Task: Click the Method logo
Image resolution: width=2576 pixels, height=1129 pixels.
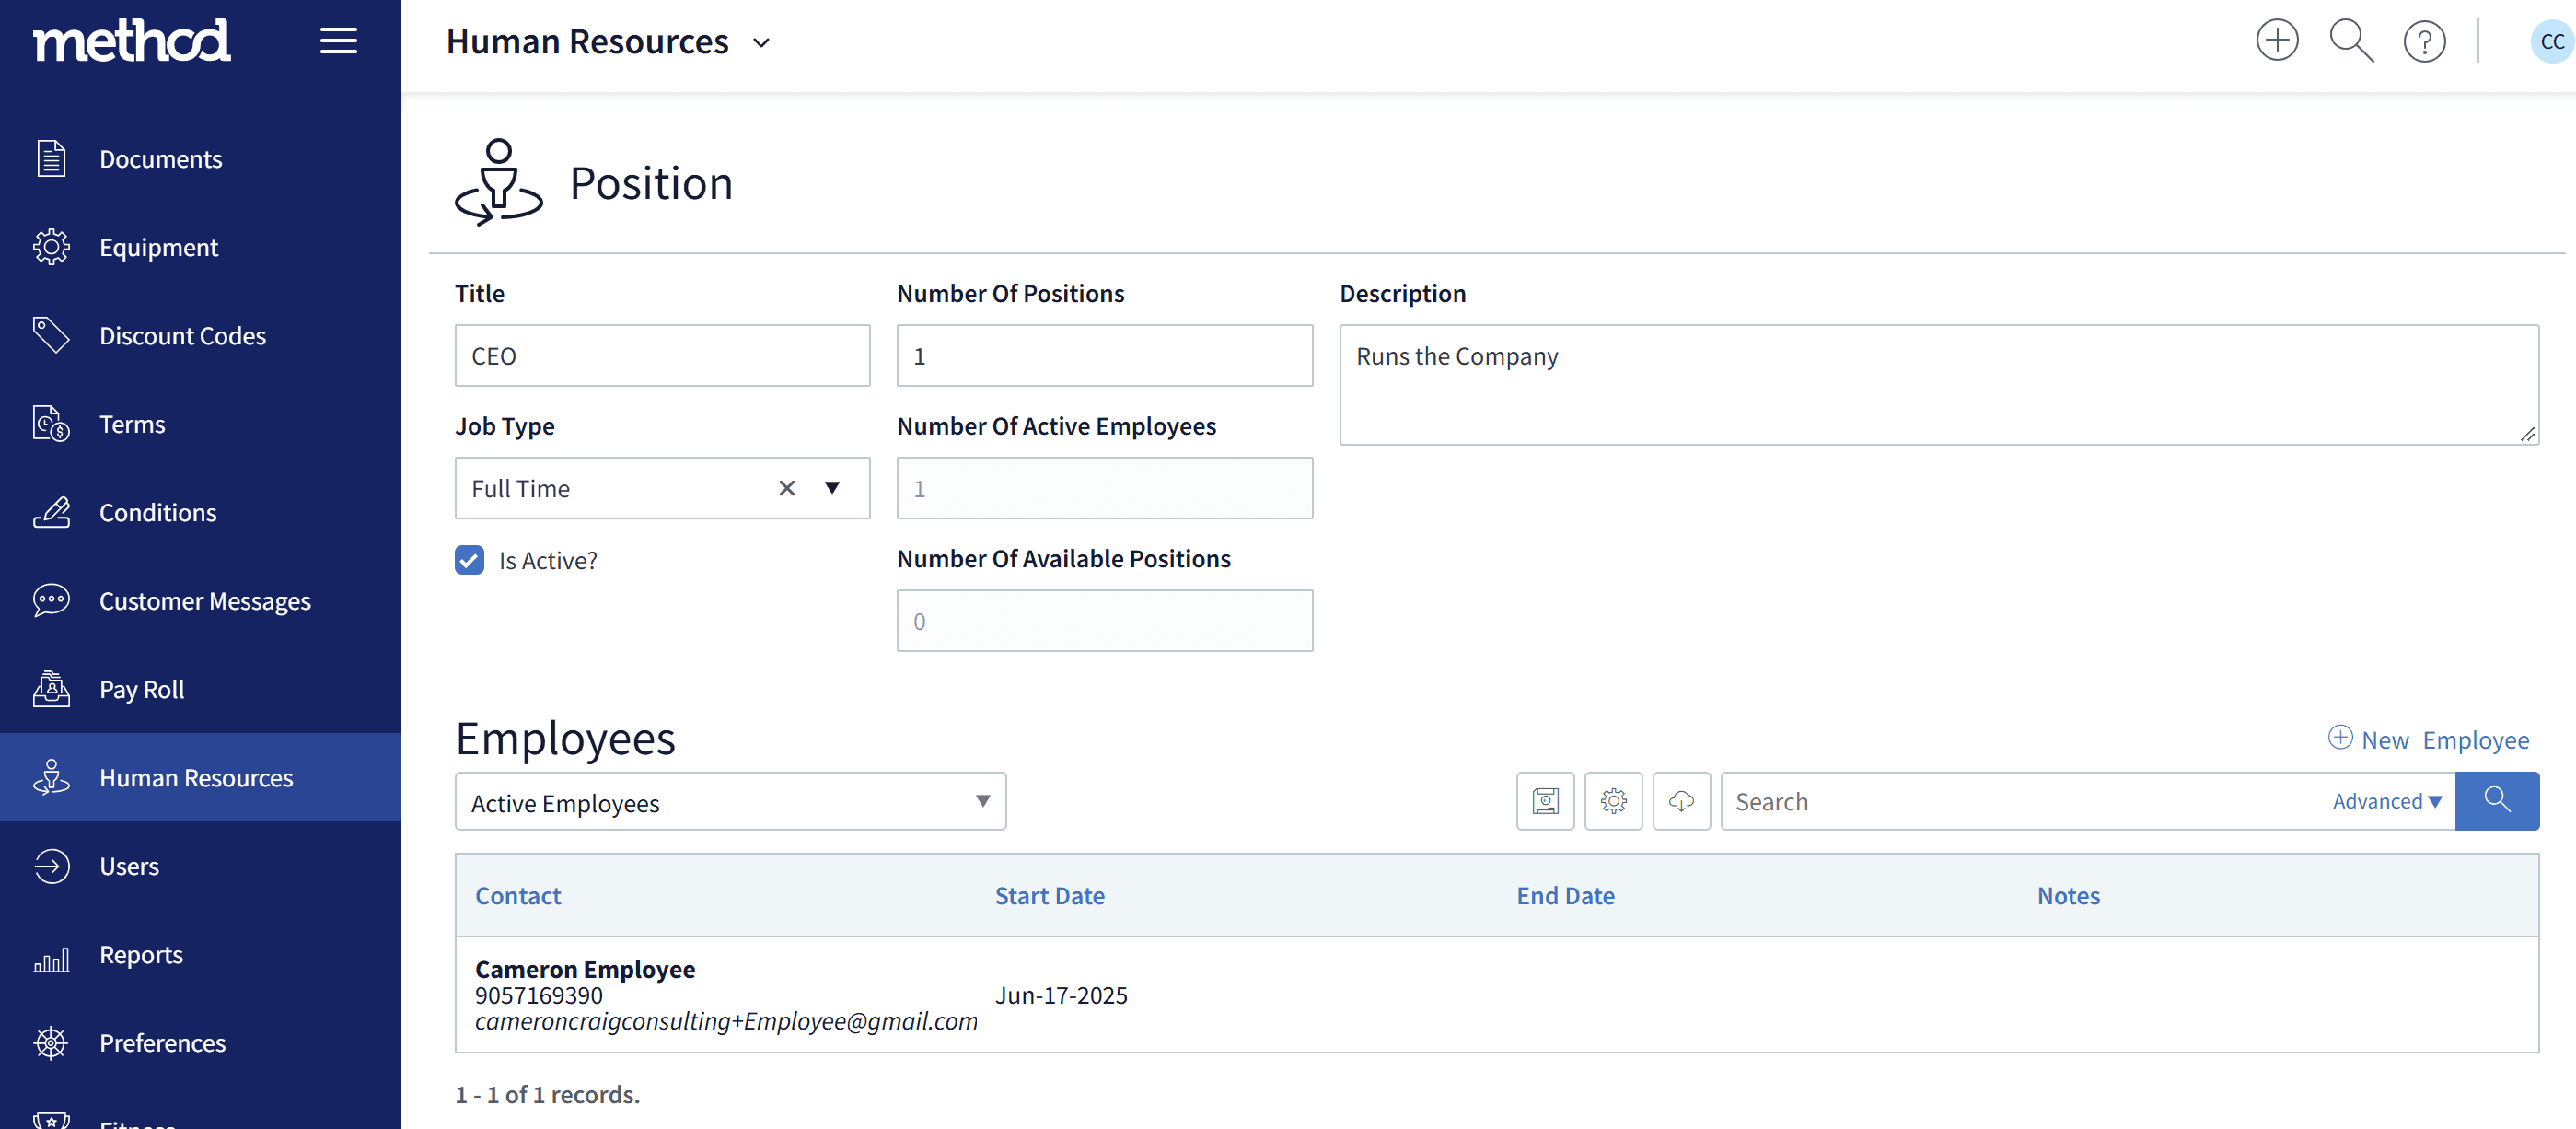Action: tap(131, 41)
